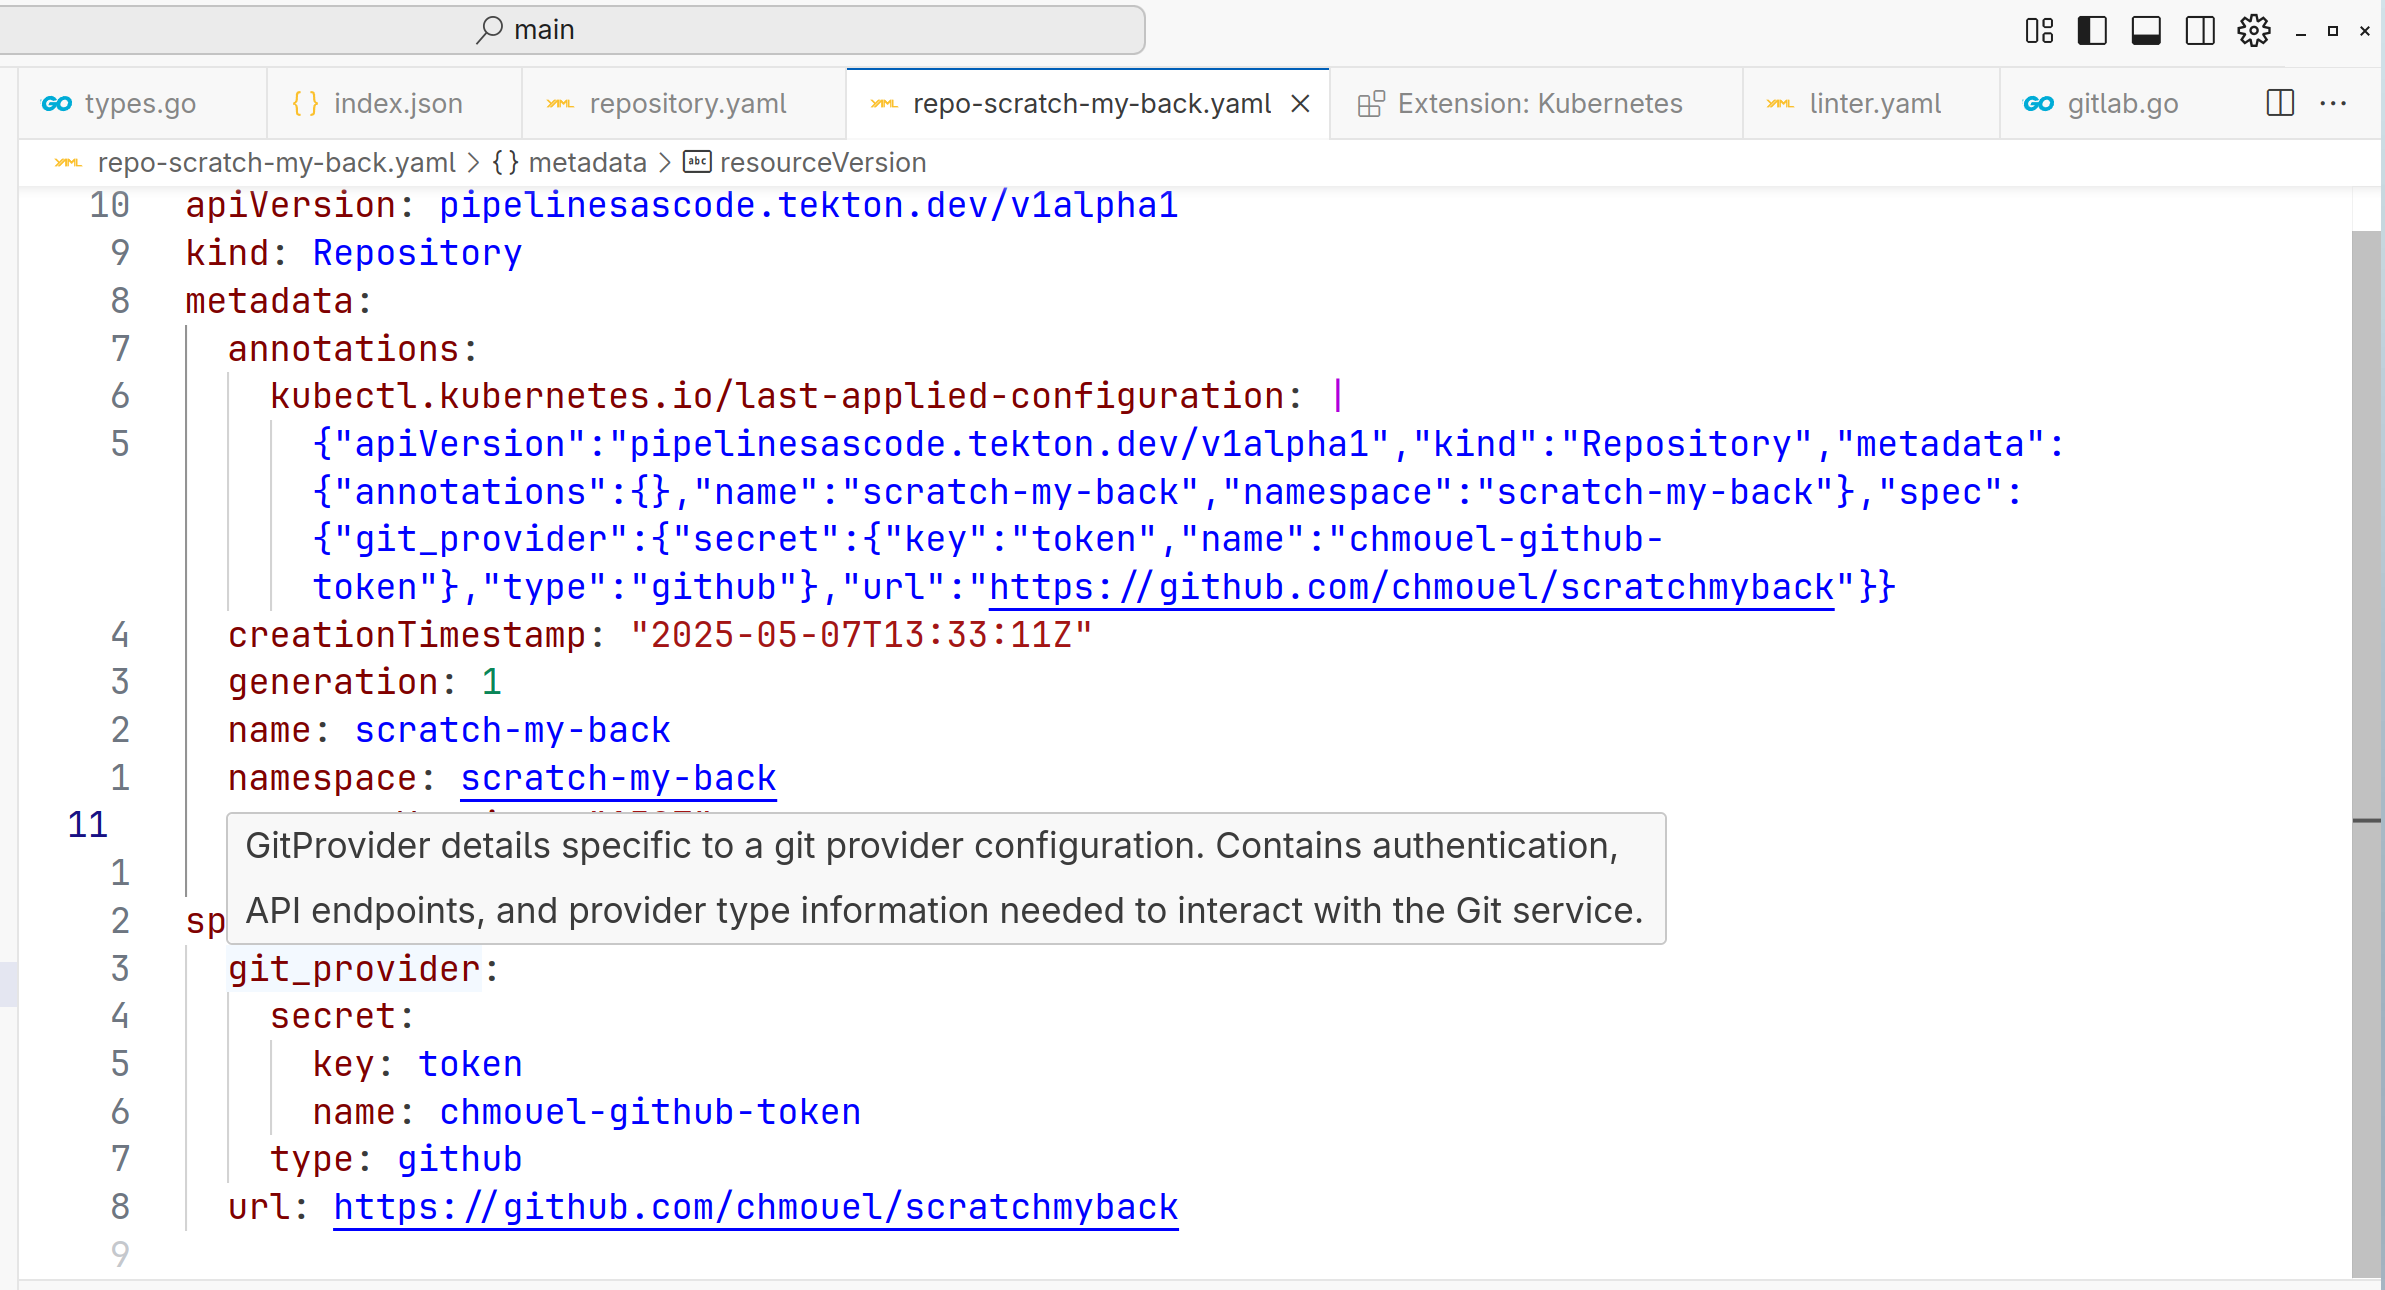
Task: Open the editor More Actions ellipsis
Action: click(x=2335, y=103)
